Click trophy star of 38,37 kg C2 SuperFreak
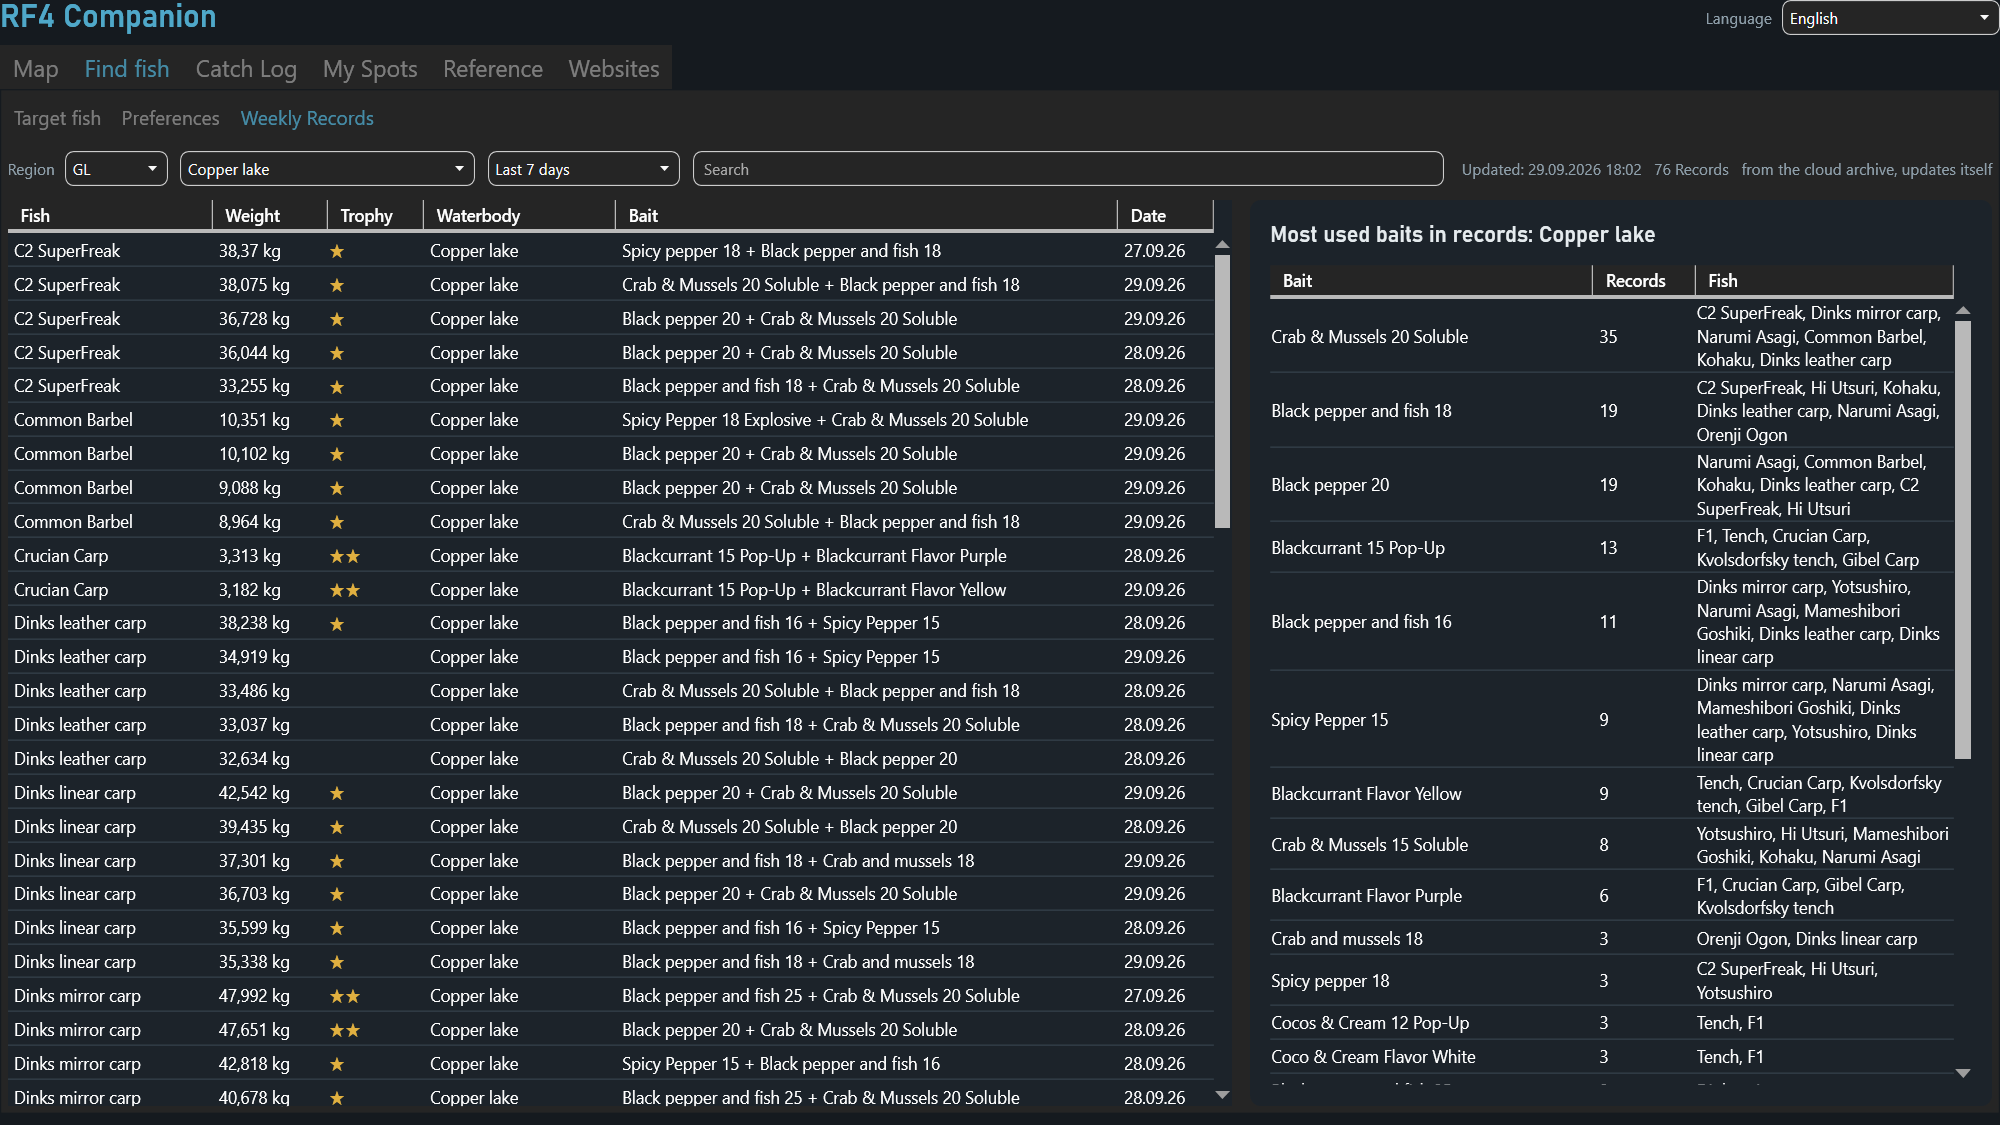 (337, 251)
